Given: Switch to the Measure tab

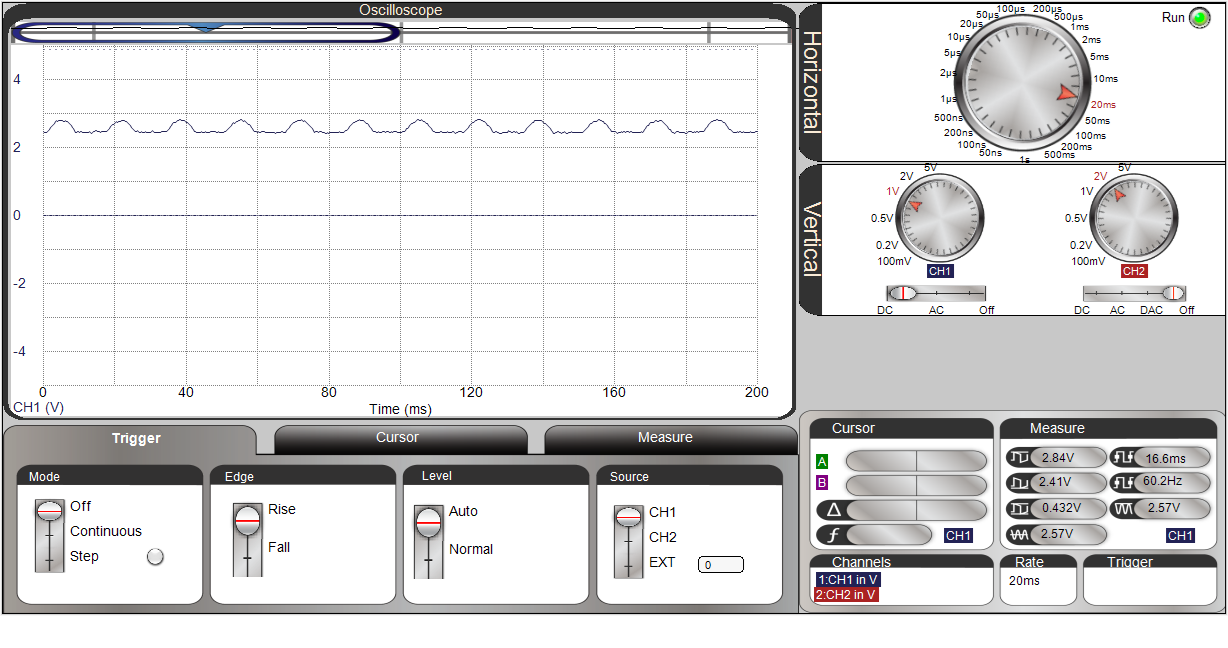Looking at the screenshot, I should tap(665, 438).
